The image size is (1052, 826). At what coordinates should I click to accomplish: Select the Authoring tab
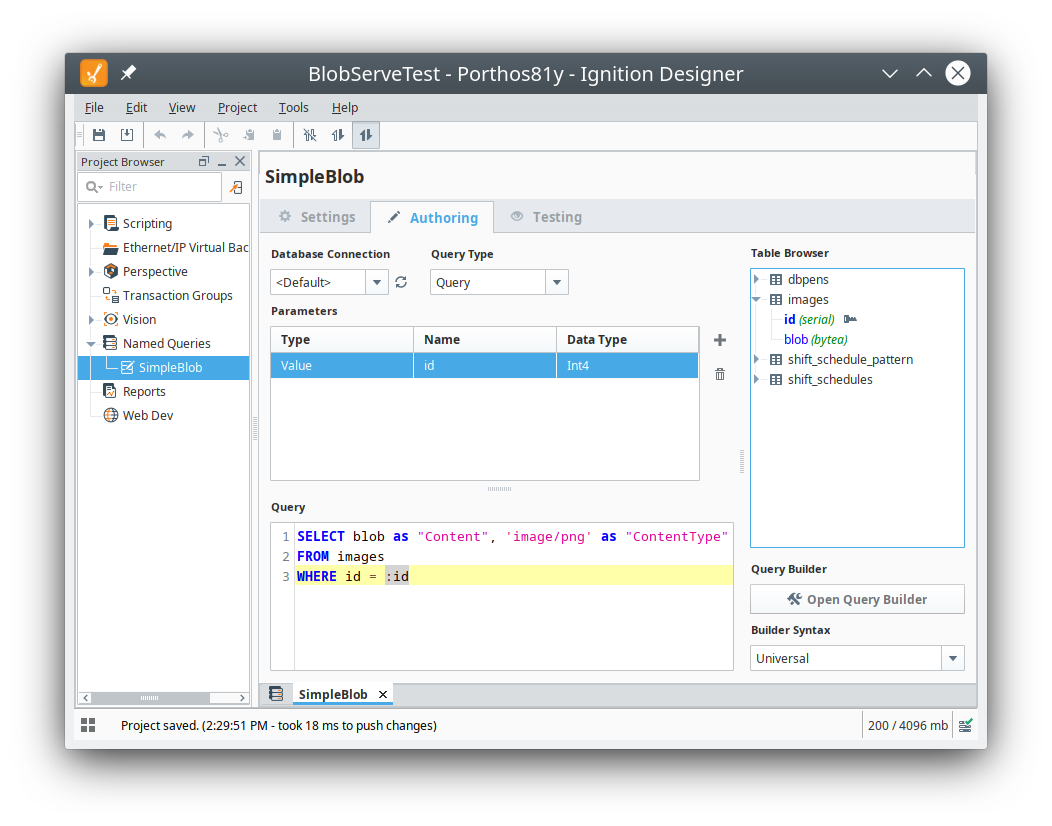(432, 217)
